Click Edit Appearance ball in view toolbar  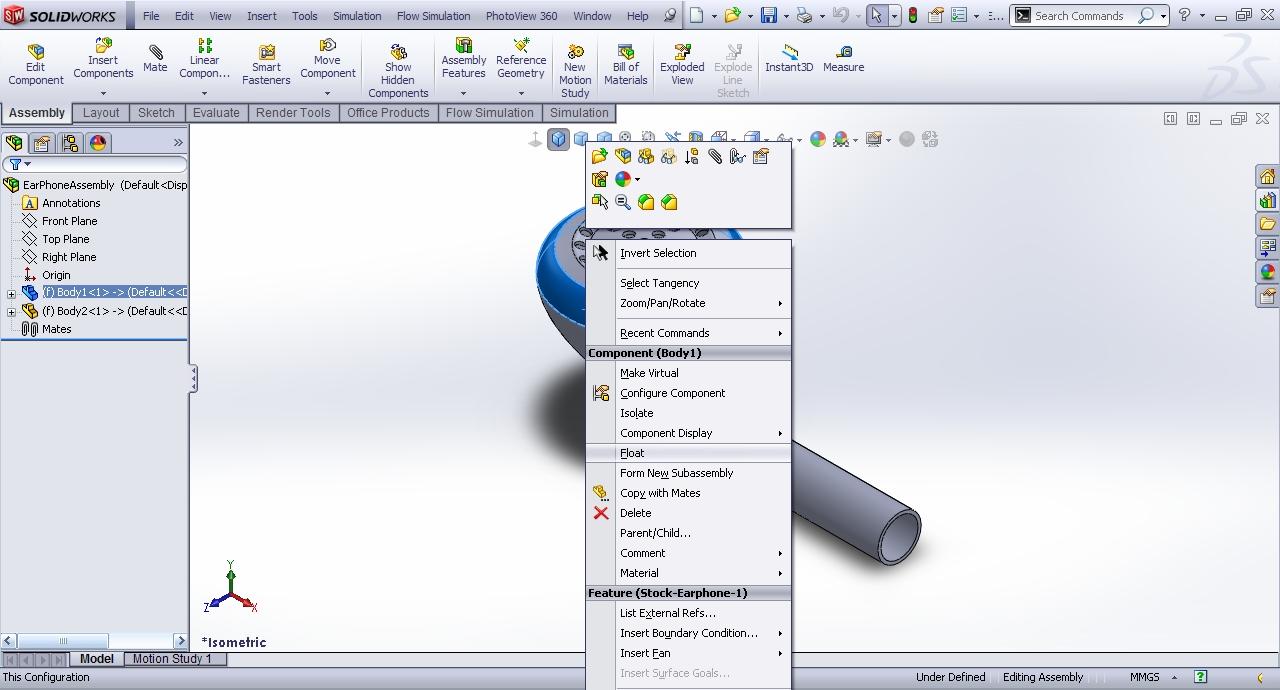pos(818,139)
